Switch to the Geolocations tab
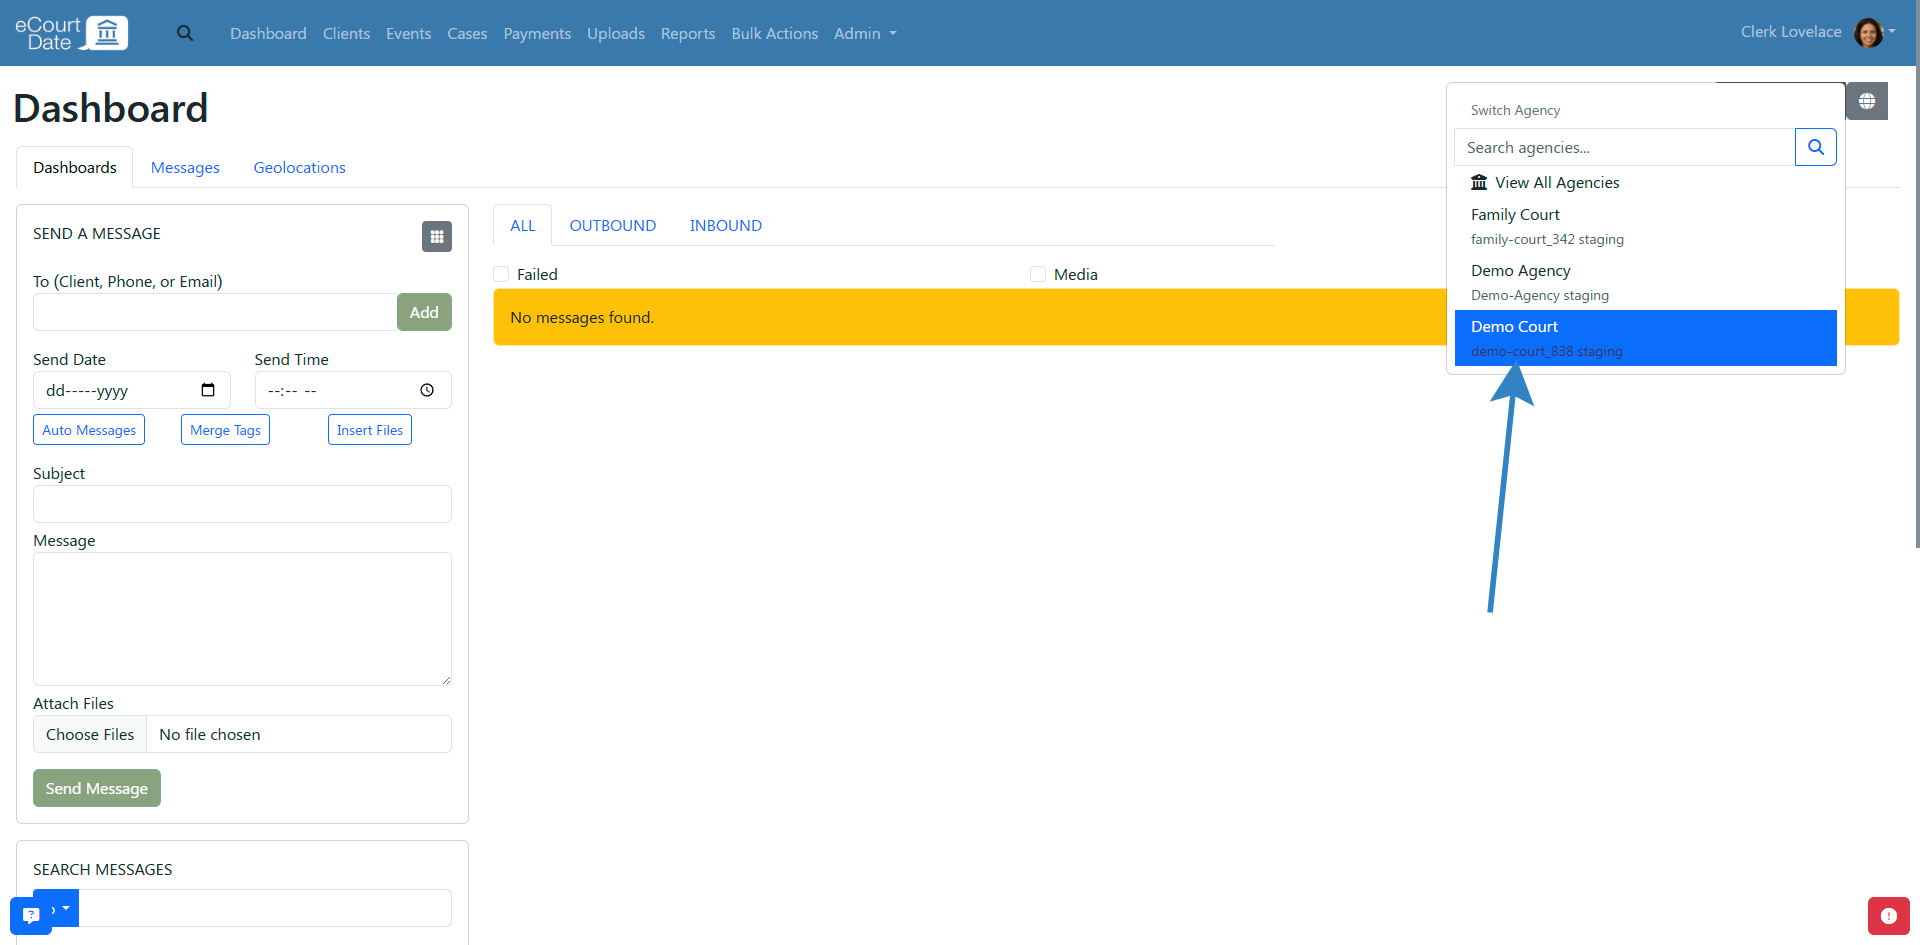The height and width of the screenshot is (945, 1920). pos(299,167)
